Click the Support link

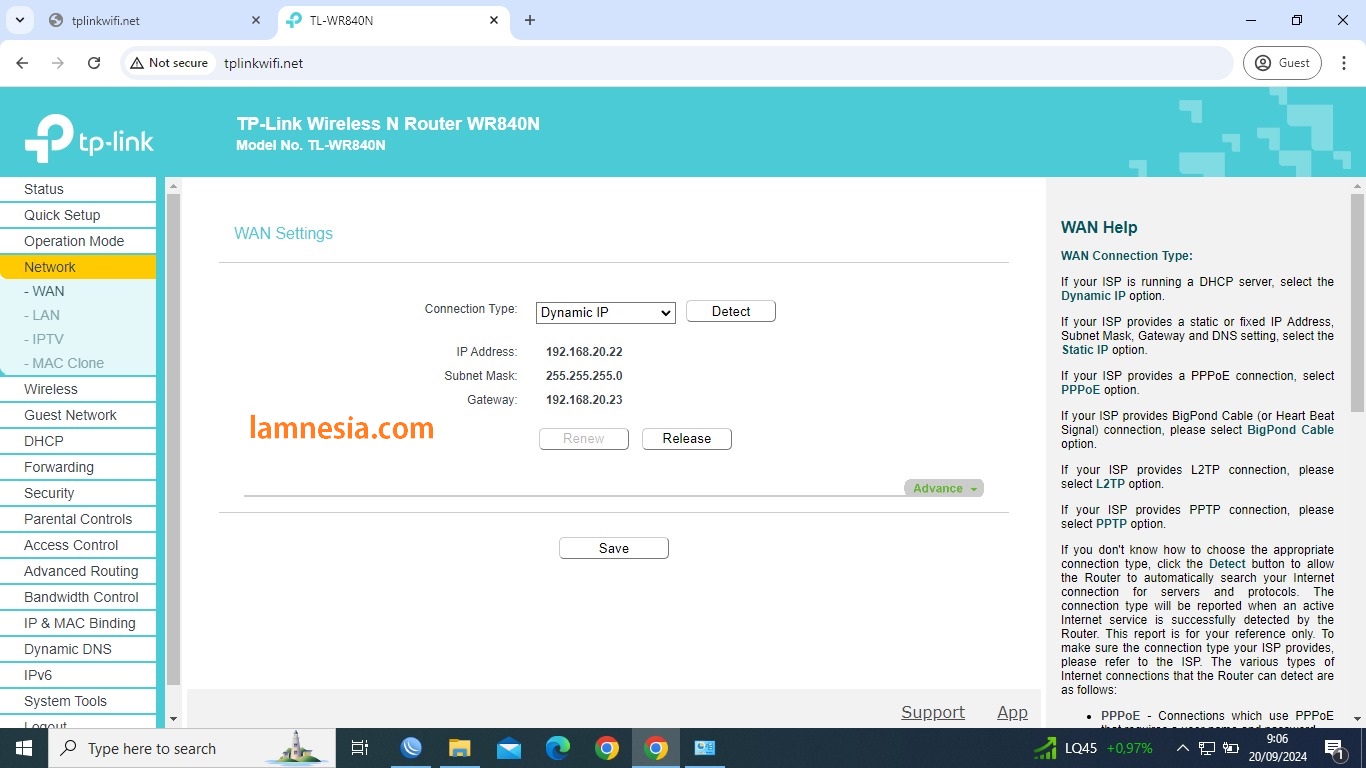click(932, 712)
